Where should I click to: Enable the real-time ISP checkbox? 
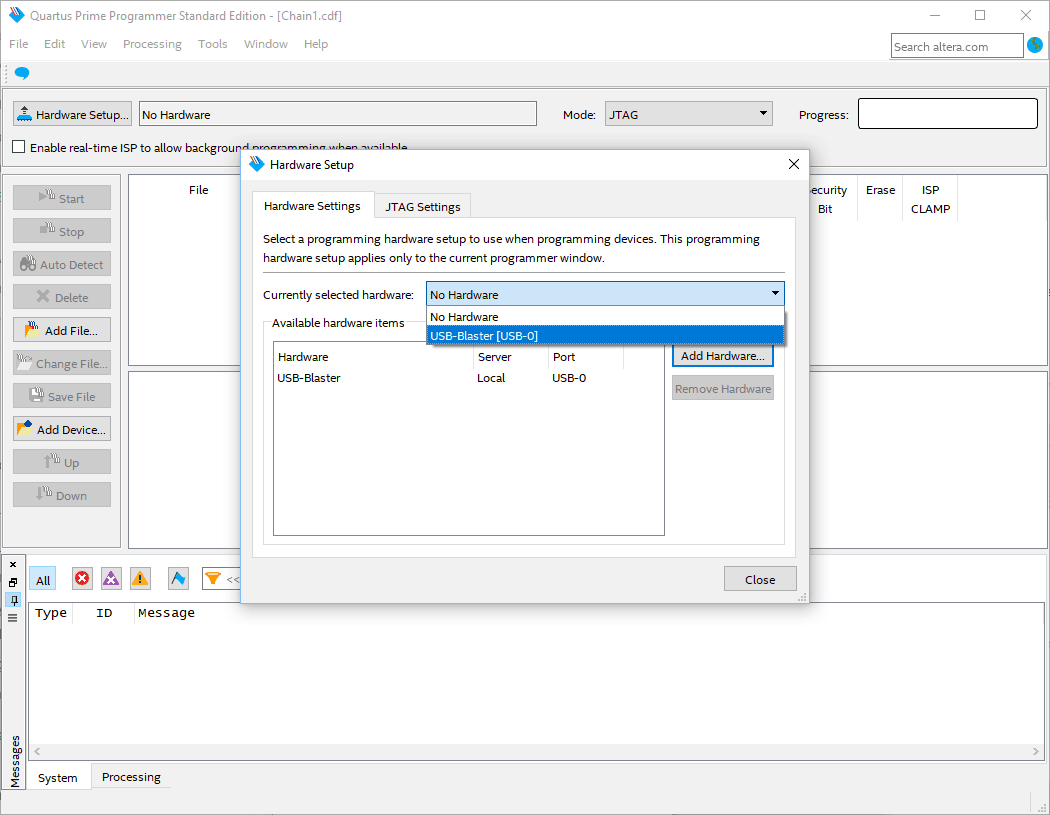coord(19,147)
